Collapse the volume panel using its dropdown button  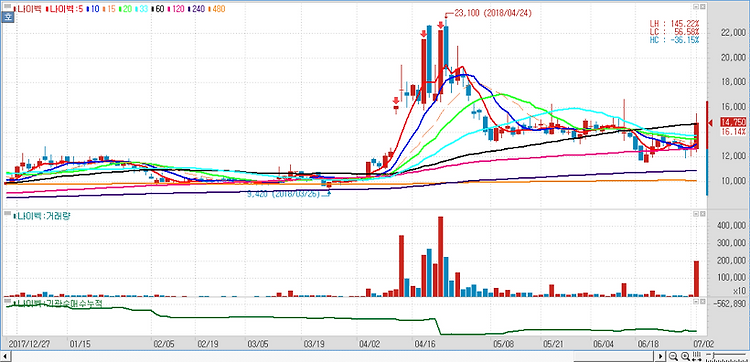pyautogui.click(x=696, y=214)
